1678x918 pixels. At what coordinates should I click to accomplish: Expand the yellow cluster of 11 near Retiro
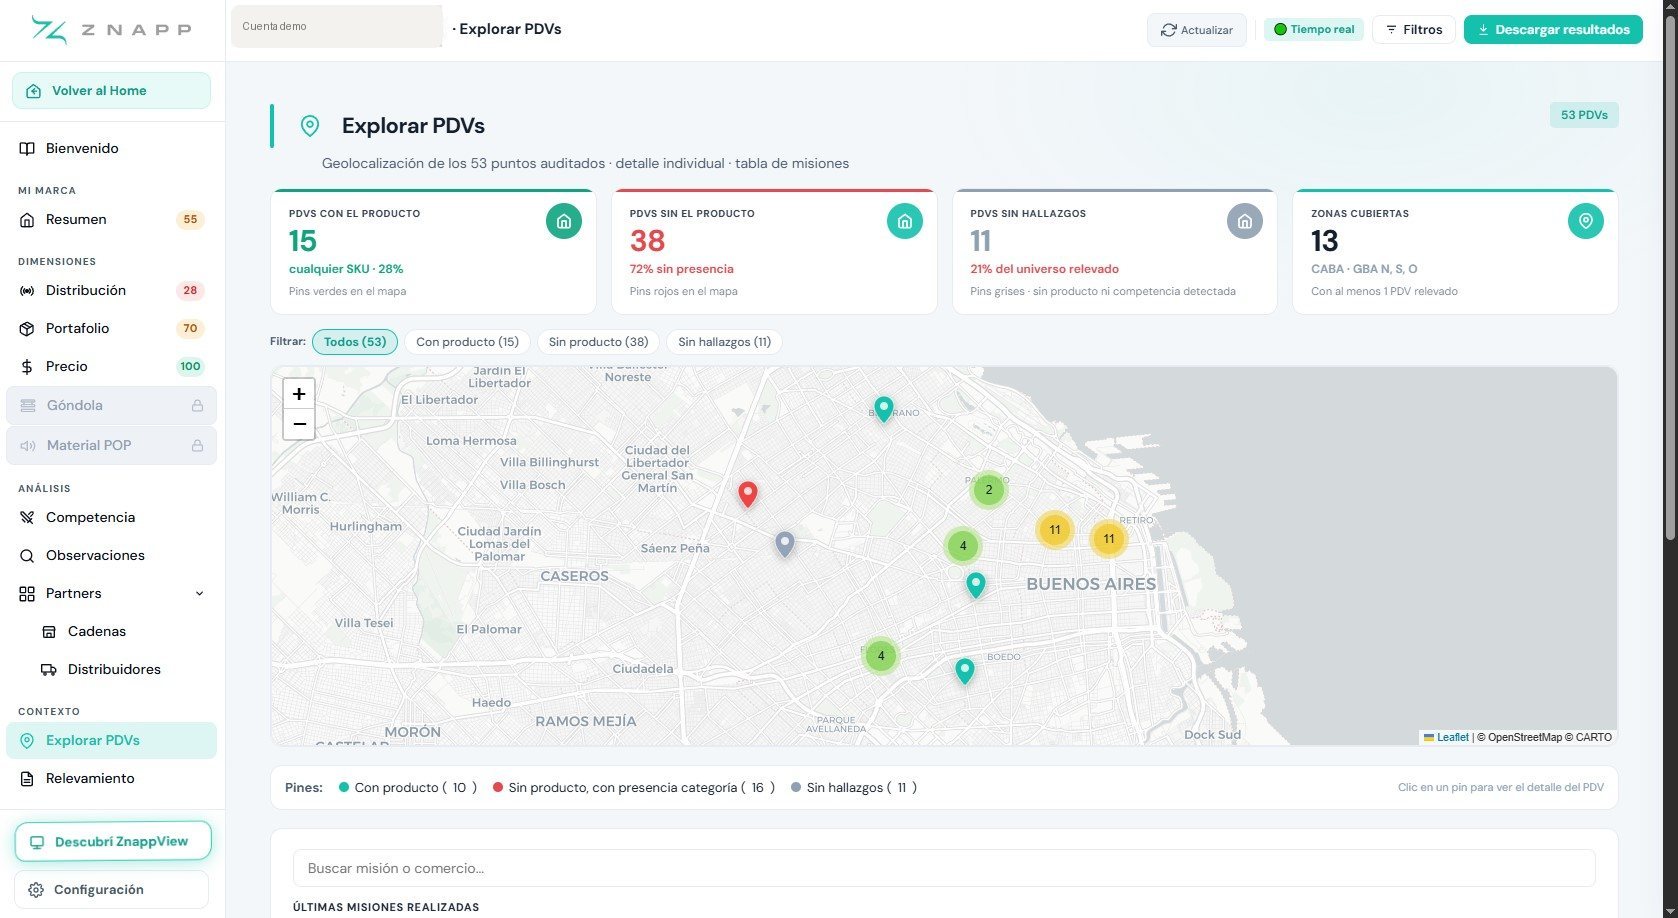(x=1108, y=539)
